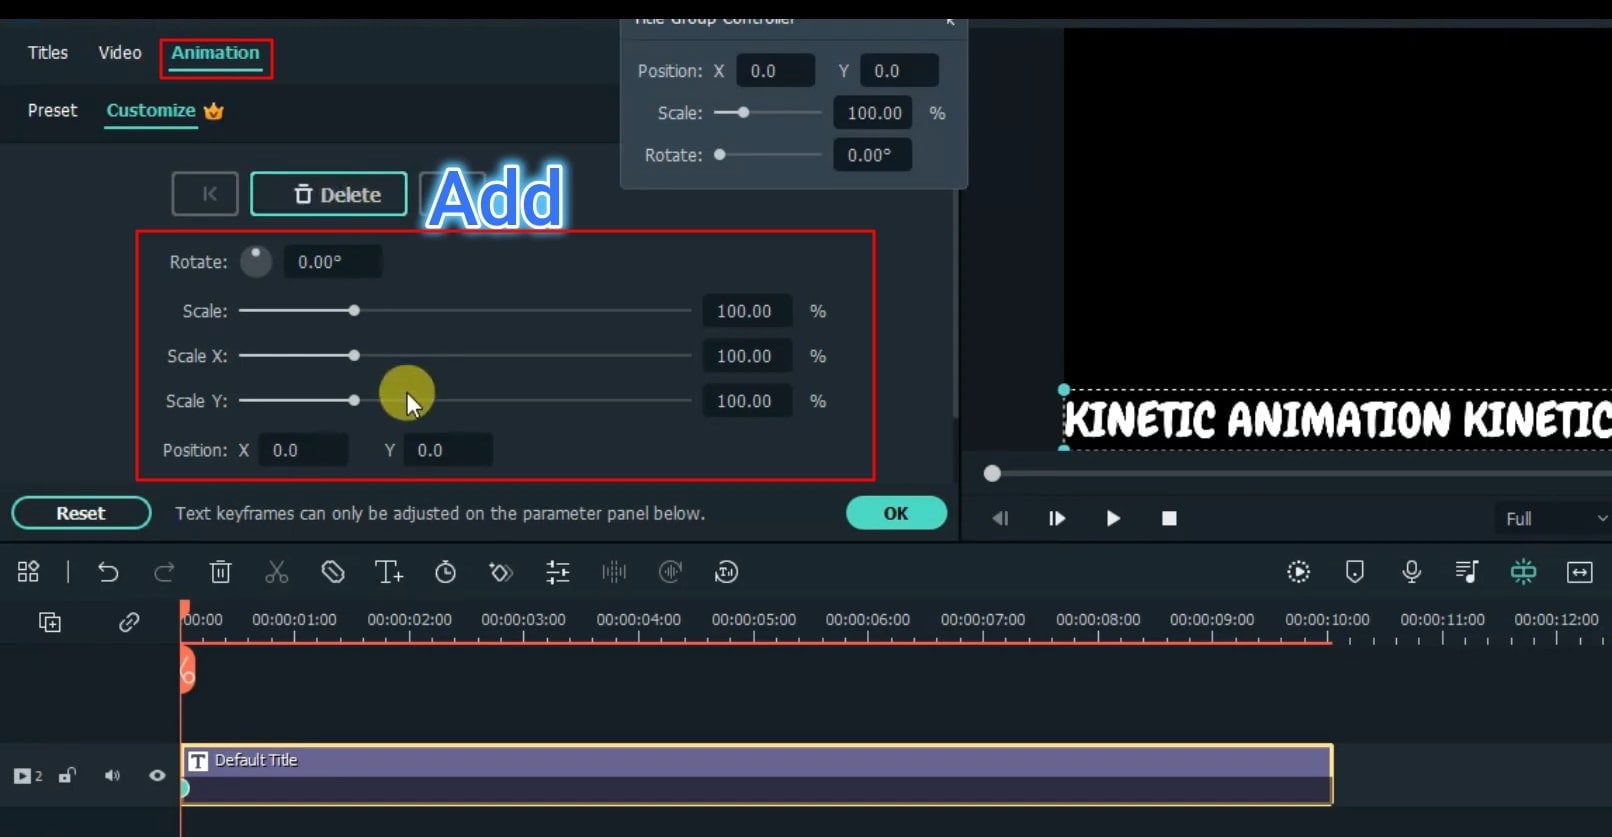Screen dimensions: 1612x837
Task: Click the Scale X slider handle
Action: point(354,356)
